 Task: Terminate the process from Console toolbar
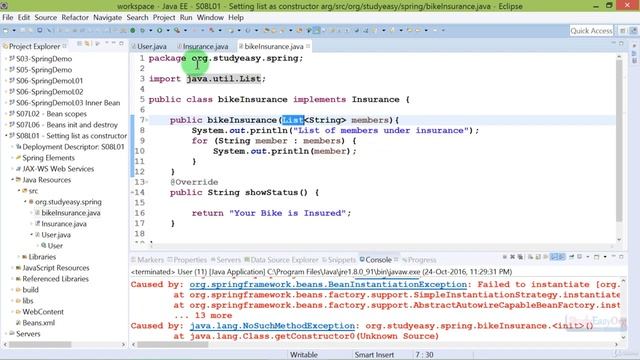(x=504, y=257)
